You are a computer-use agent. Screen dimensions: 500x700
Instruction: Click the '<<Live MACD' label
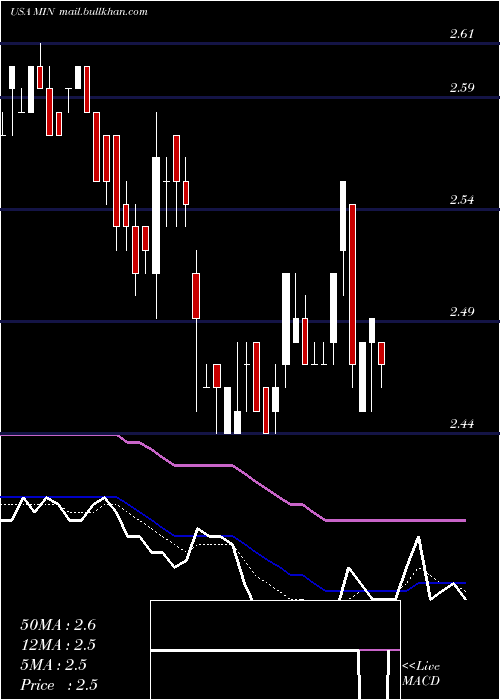421,674
